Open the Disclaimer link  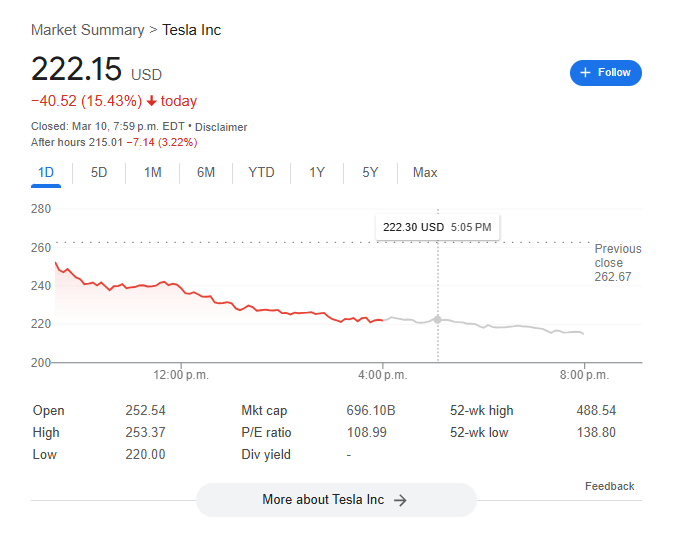pos(221,127)
